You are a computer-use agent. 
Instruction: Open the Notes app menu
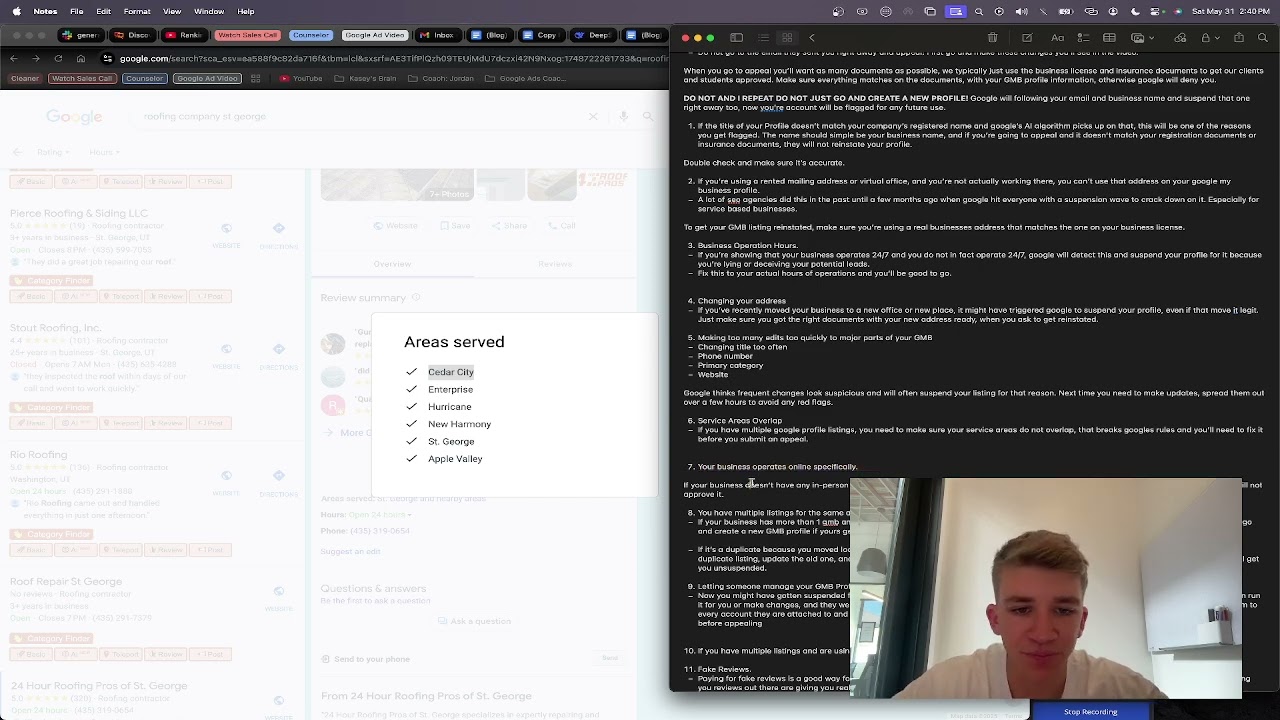point(45,11)
